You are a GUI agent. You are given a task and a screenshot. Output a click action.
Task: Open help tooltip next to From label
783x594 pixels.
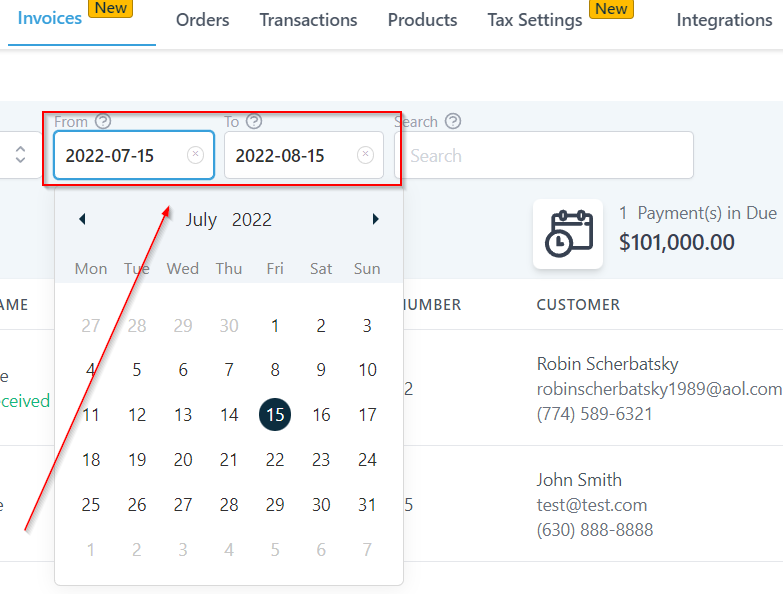coord(102,121)
